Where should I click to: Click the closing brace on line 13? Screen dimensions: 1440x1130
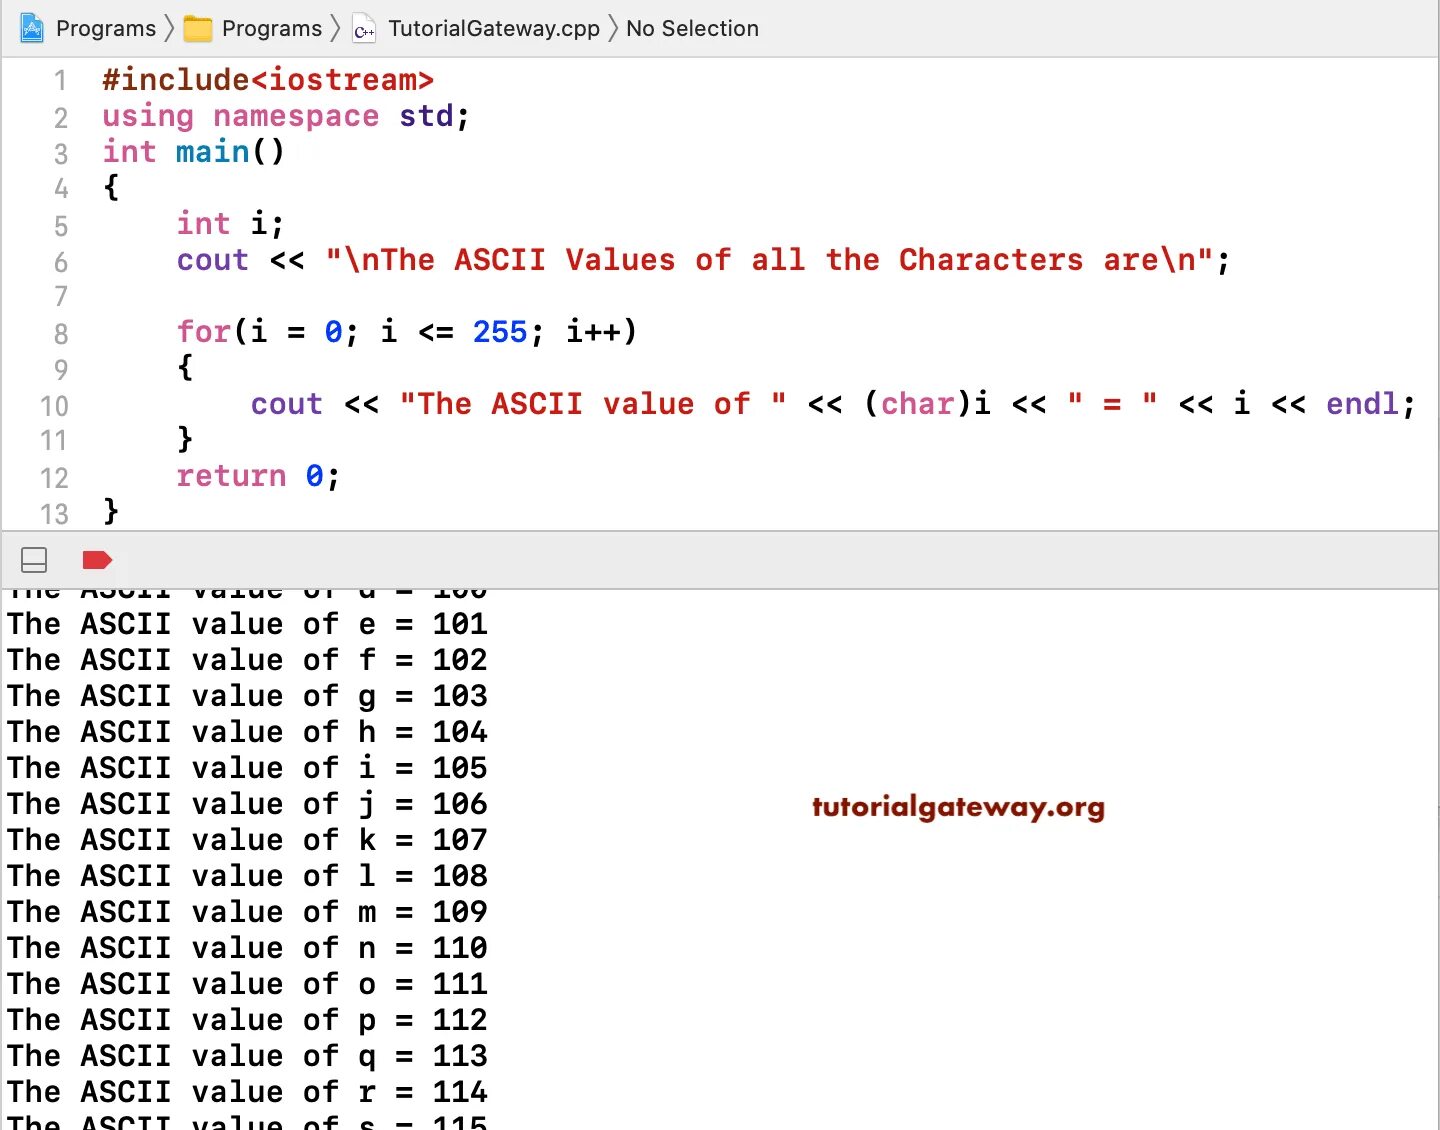[111, 512]
